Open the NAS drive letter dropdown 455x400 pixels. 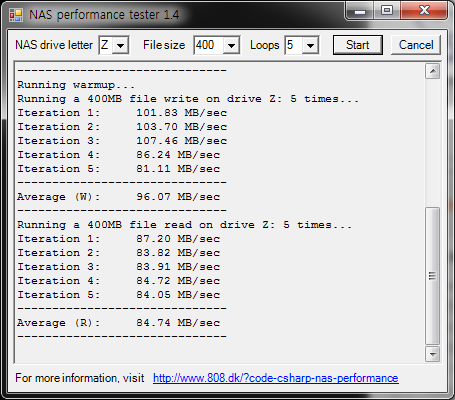(x=120, y=45)
